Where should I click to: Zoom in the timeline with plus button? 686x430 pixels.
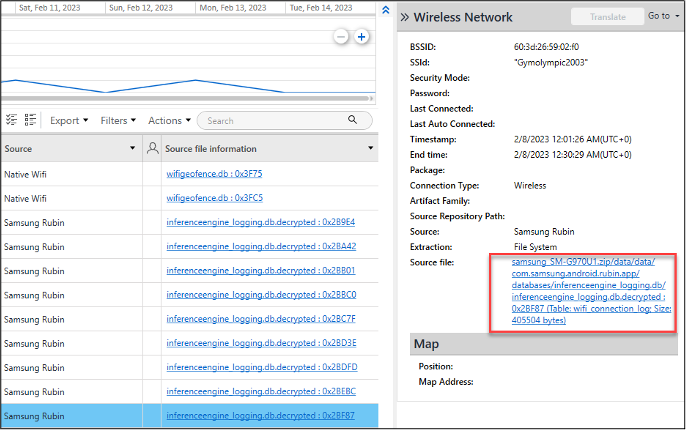[362, 37]
